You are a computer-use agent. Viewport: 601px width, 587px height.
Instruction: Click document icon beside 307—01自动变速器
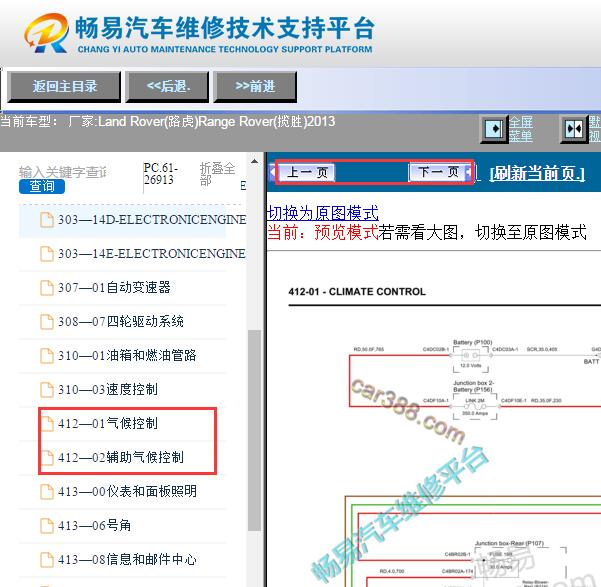click(47, 288)
